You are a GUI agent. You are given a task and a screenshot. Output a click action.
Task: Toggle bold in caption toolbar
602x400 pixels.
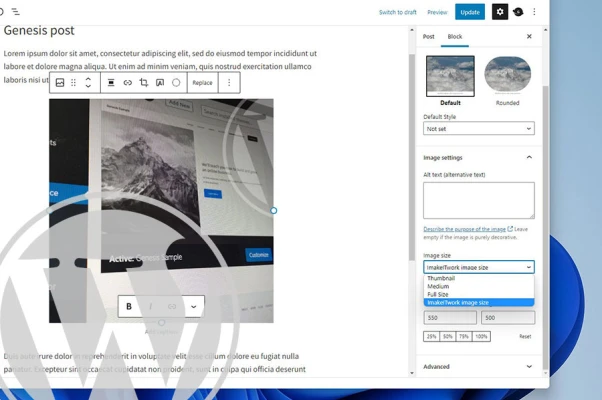(129, 306)
